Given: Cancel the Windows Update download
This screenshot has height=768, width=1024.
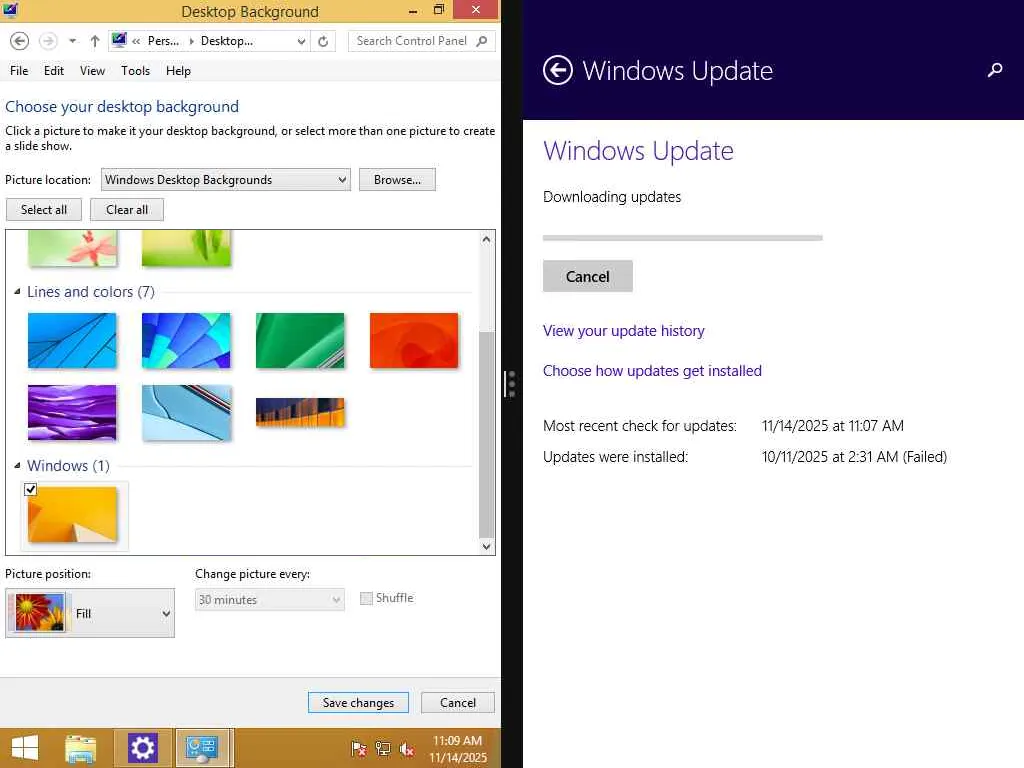Looking at the screenshot, I should click(588, 276).
